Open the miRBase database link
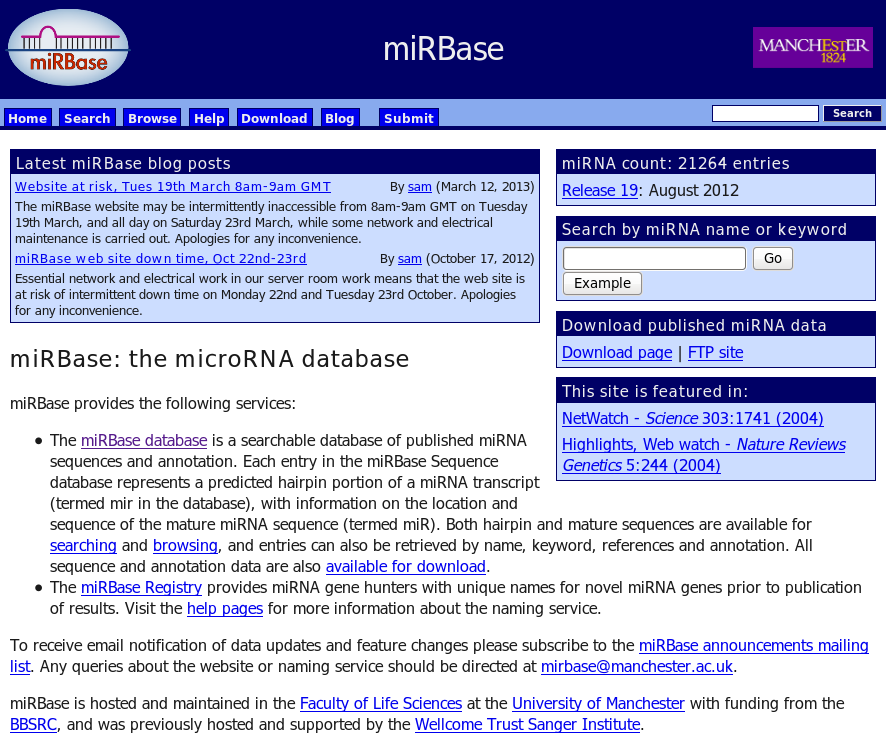 click(x=144, y=440)
